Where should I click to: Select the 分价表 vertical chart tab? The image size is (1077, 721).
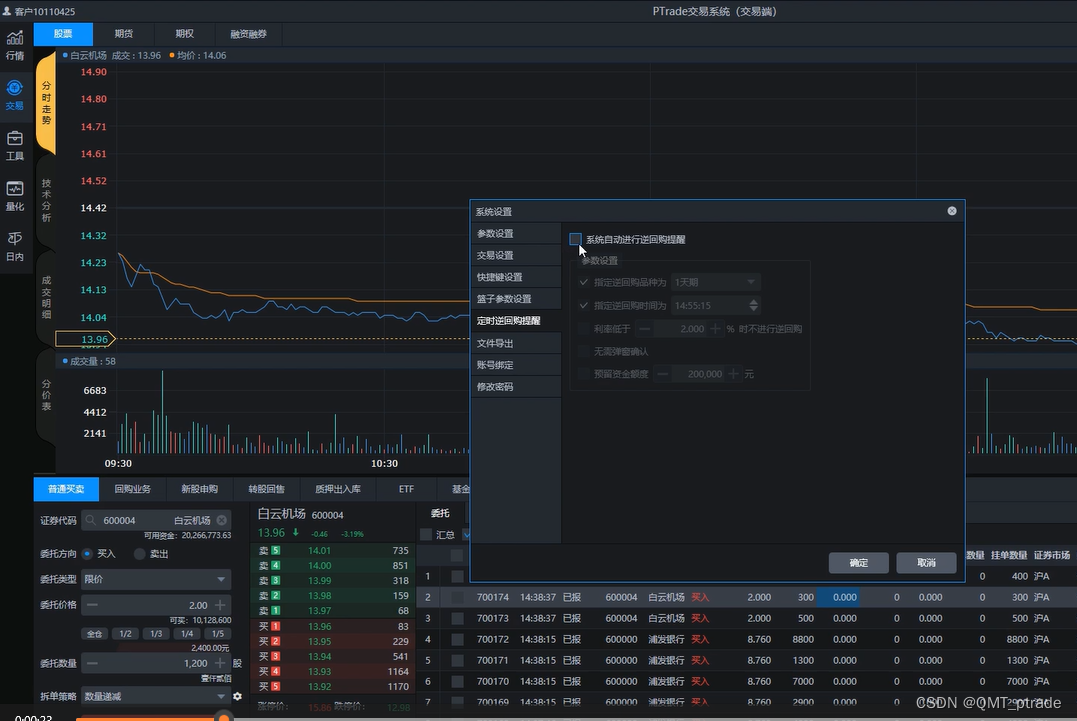pos(46,395)
